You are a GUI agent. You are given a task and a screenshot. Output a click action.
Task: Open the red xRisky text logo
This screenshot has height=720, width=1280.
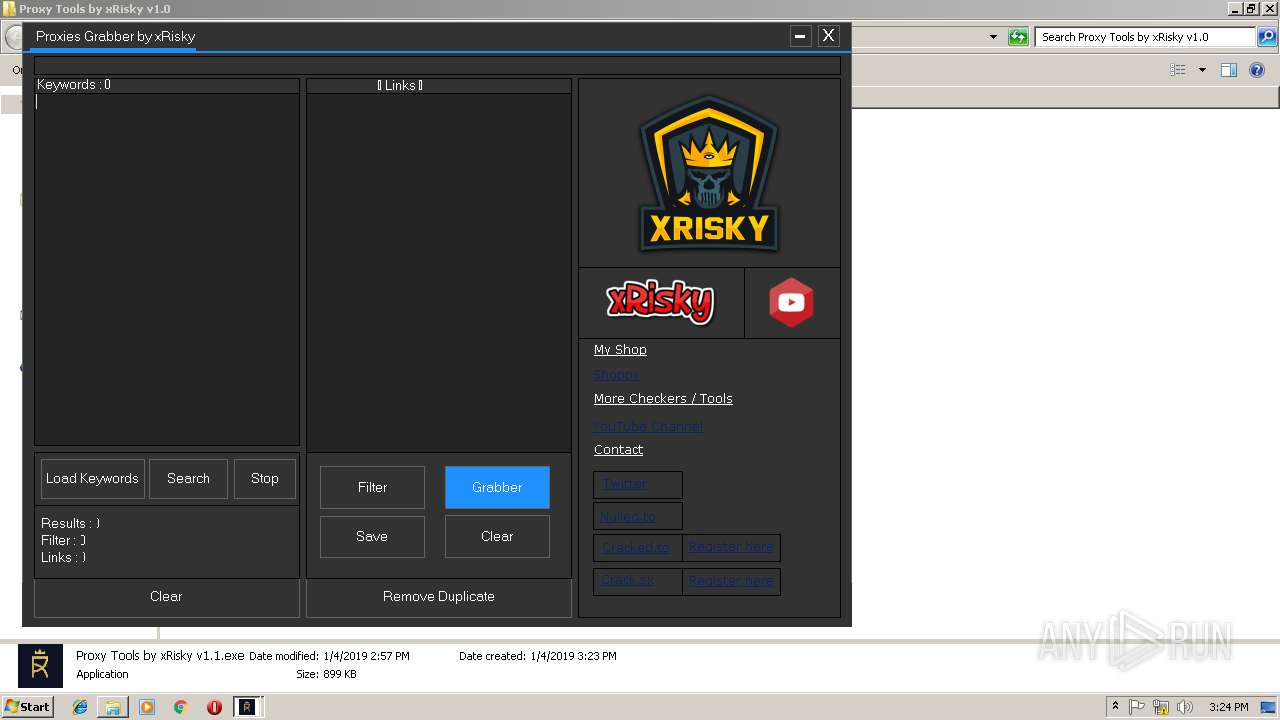click(x=660, y=302)
